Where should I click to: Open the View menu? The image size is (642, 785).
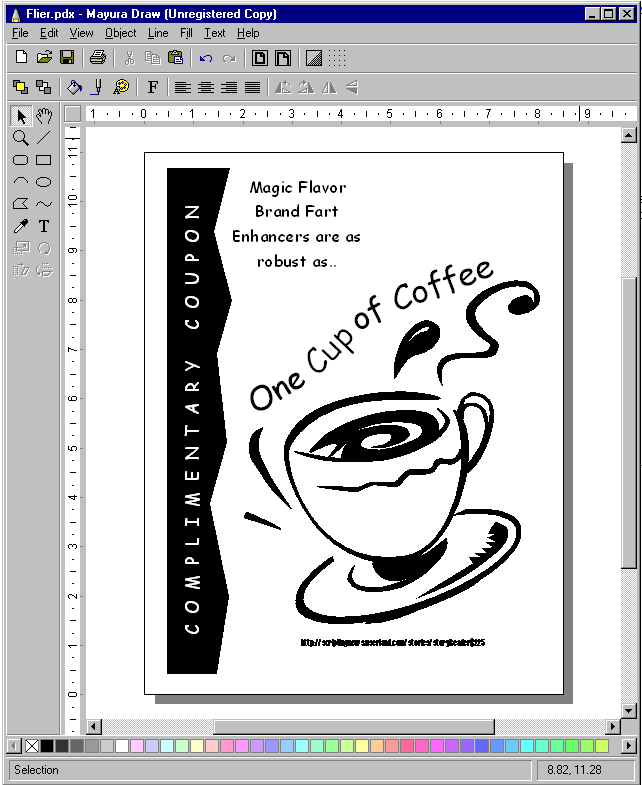(81, 33)
